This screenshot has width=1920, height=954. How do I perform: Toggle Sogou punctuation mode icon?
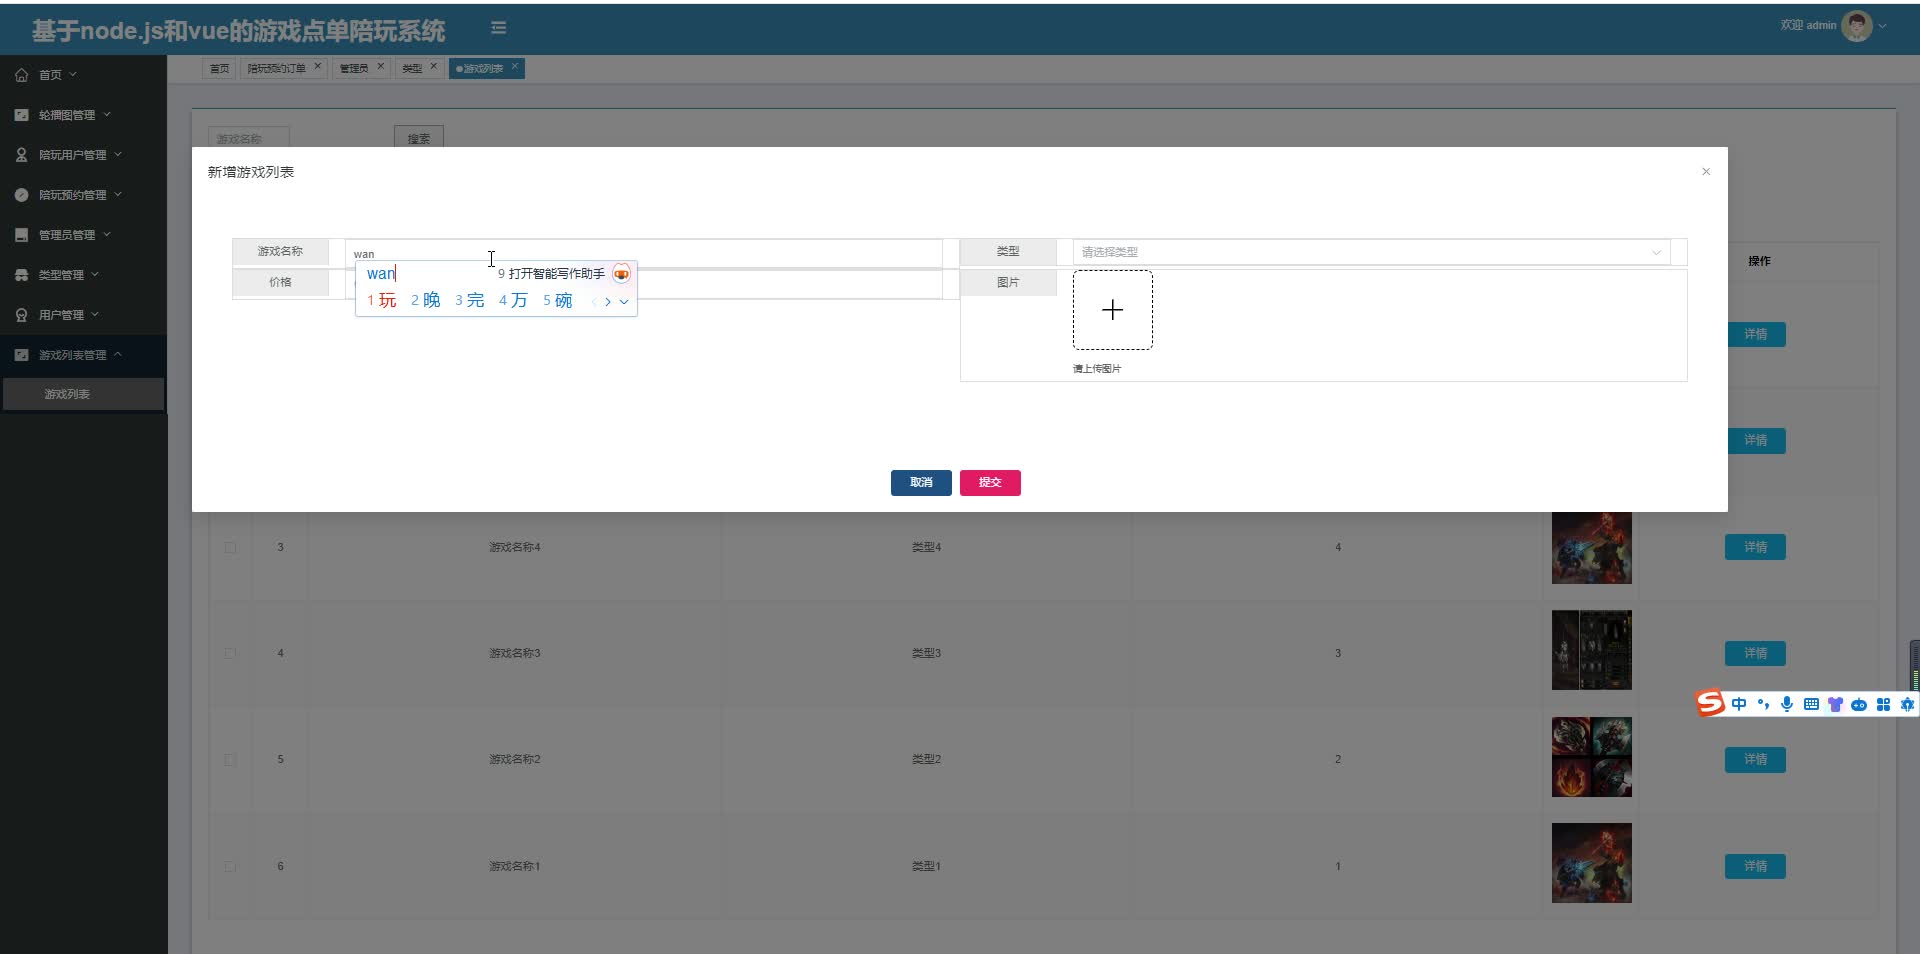coord(1763,704)
